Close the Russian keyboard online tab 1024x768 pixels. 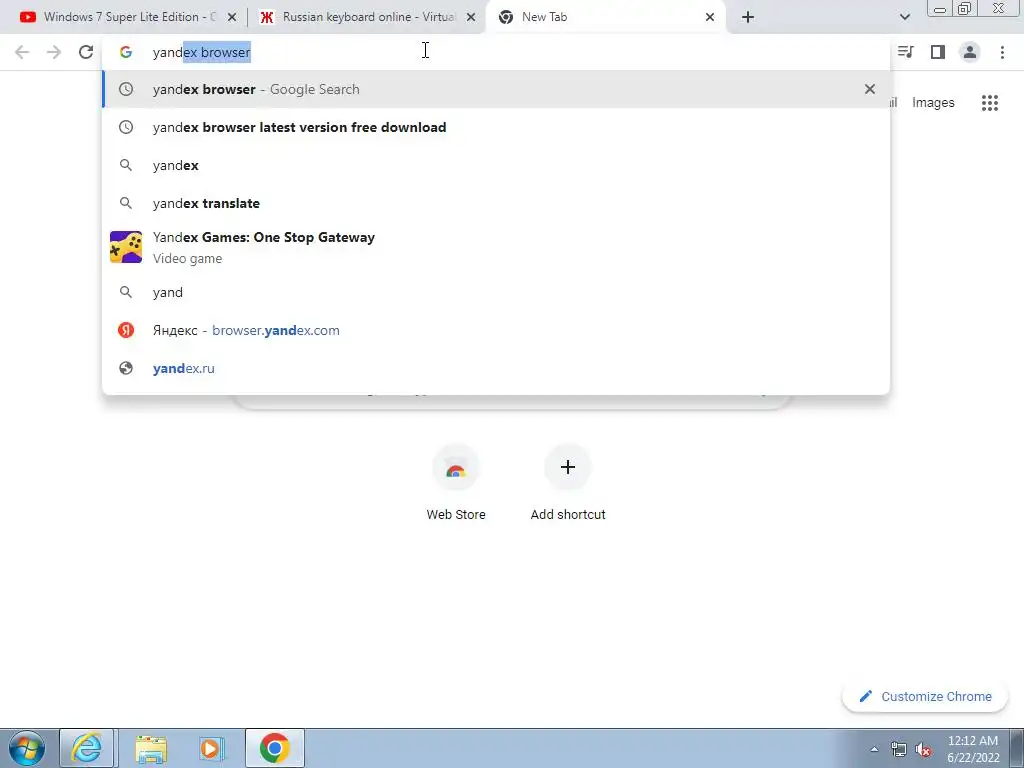pos(471,18)
